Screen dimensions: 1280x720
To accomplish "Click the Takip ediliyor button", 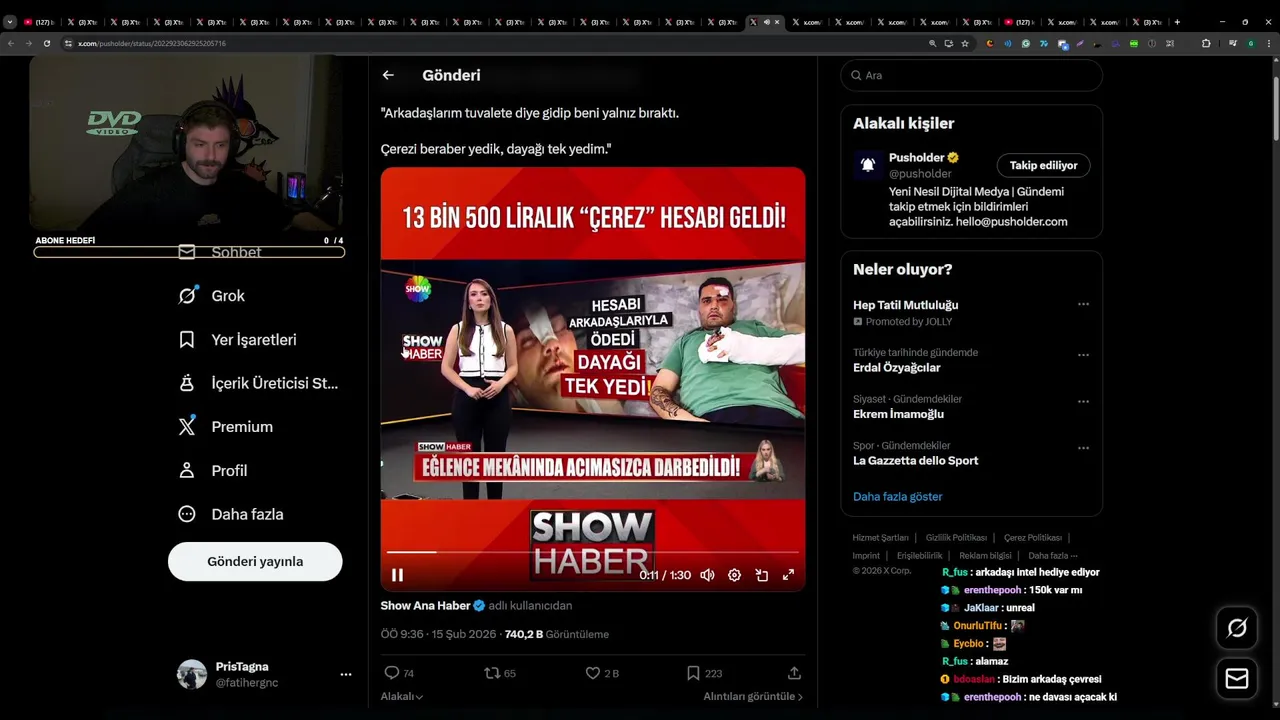I will tap(1043, 165).
